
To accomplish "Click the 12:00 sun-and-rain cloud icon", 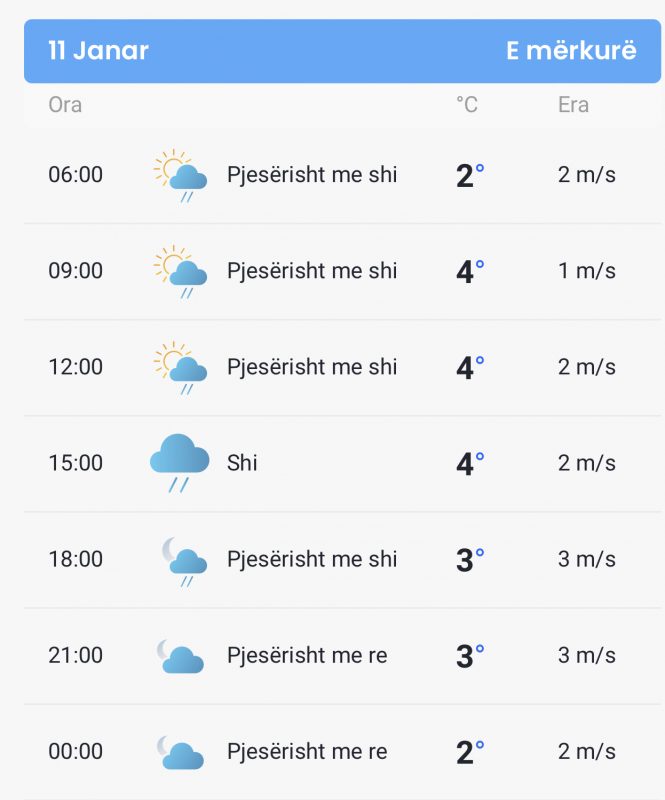I will (181, 368).
